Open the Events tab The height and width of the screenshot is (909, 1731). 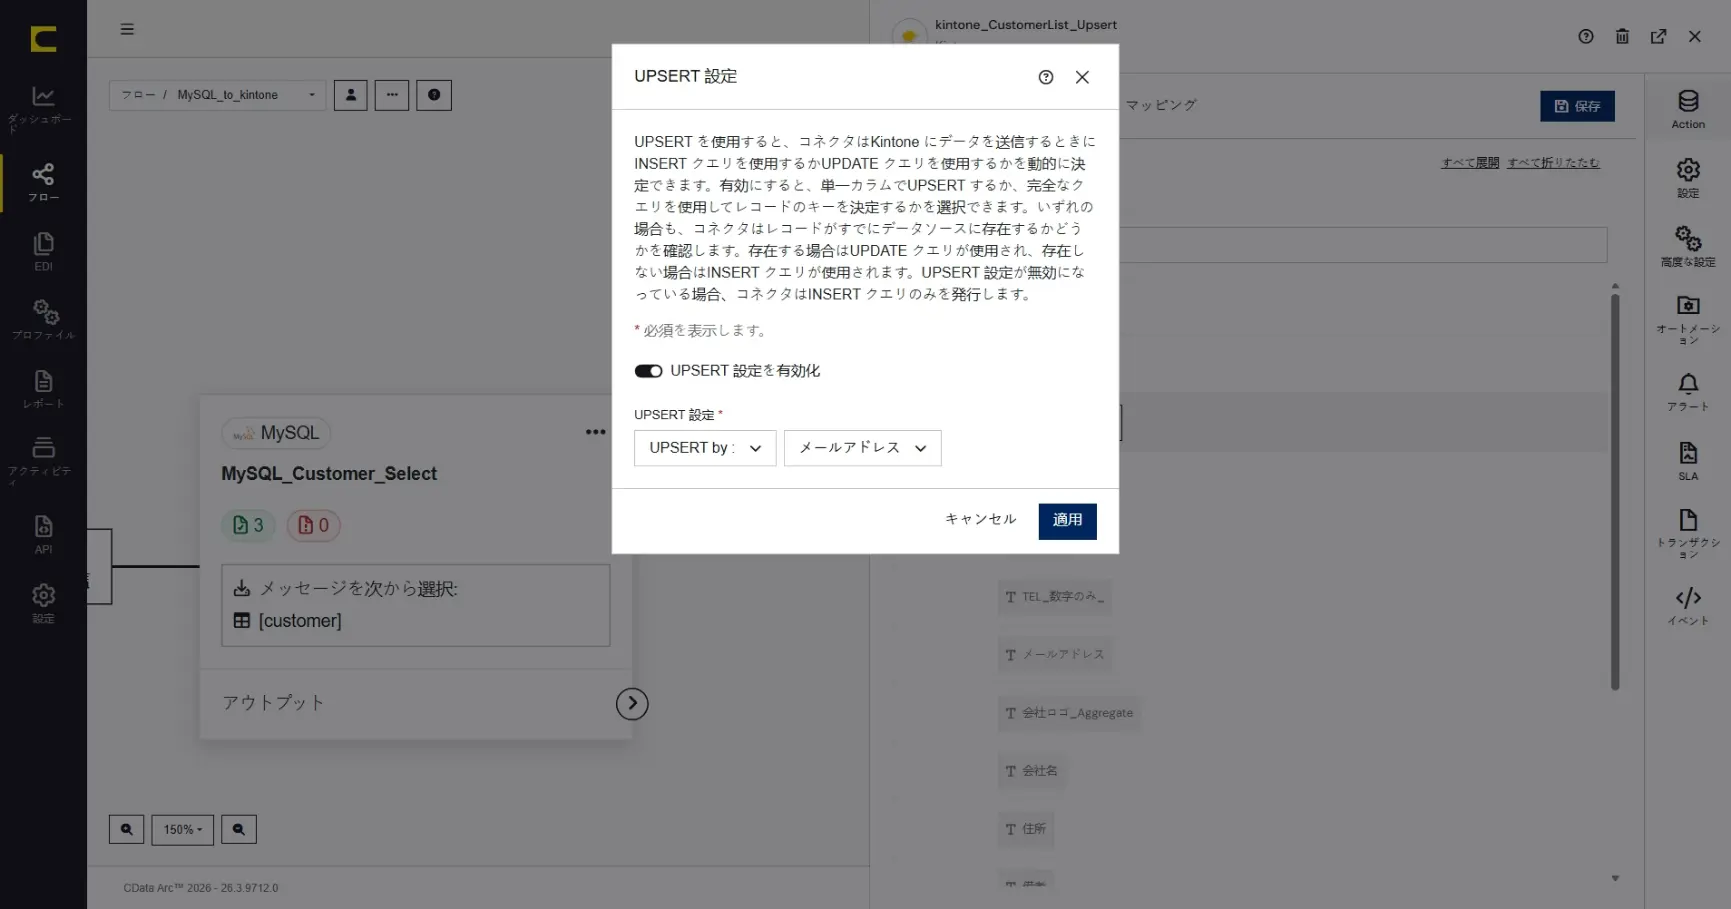pyautogui.click(x=1688, y=606)
